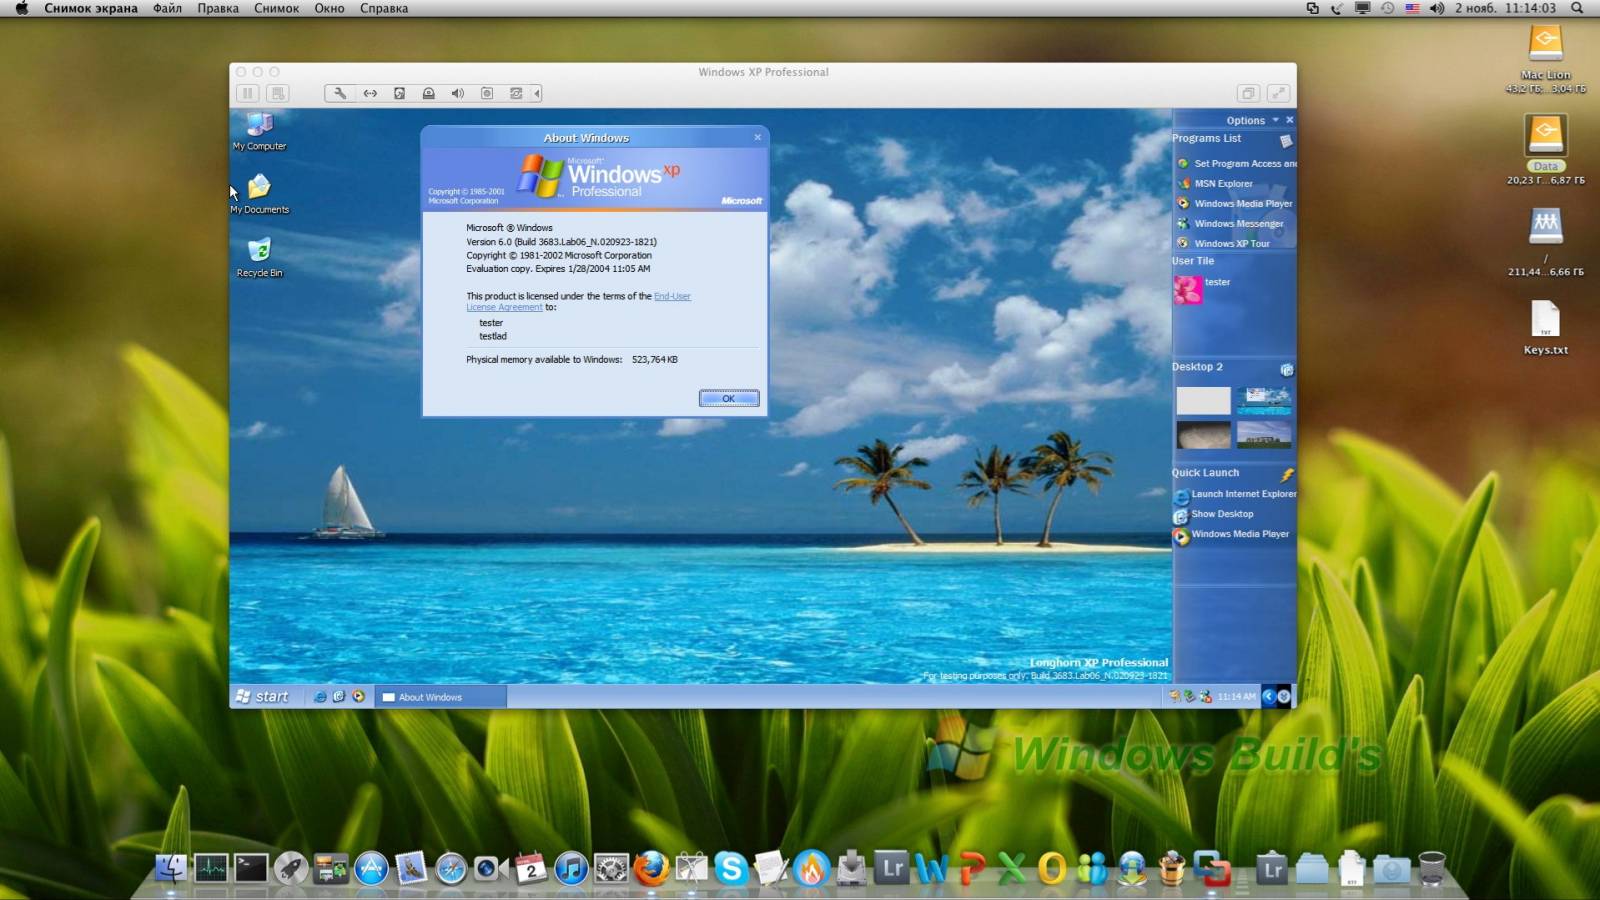Open My Documents desktop icon
Viewport: 1600px width, 900px height.
259,194
